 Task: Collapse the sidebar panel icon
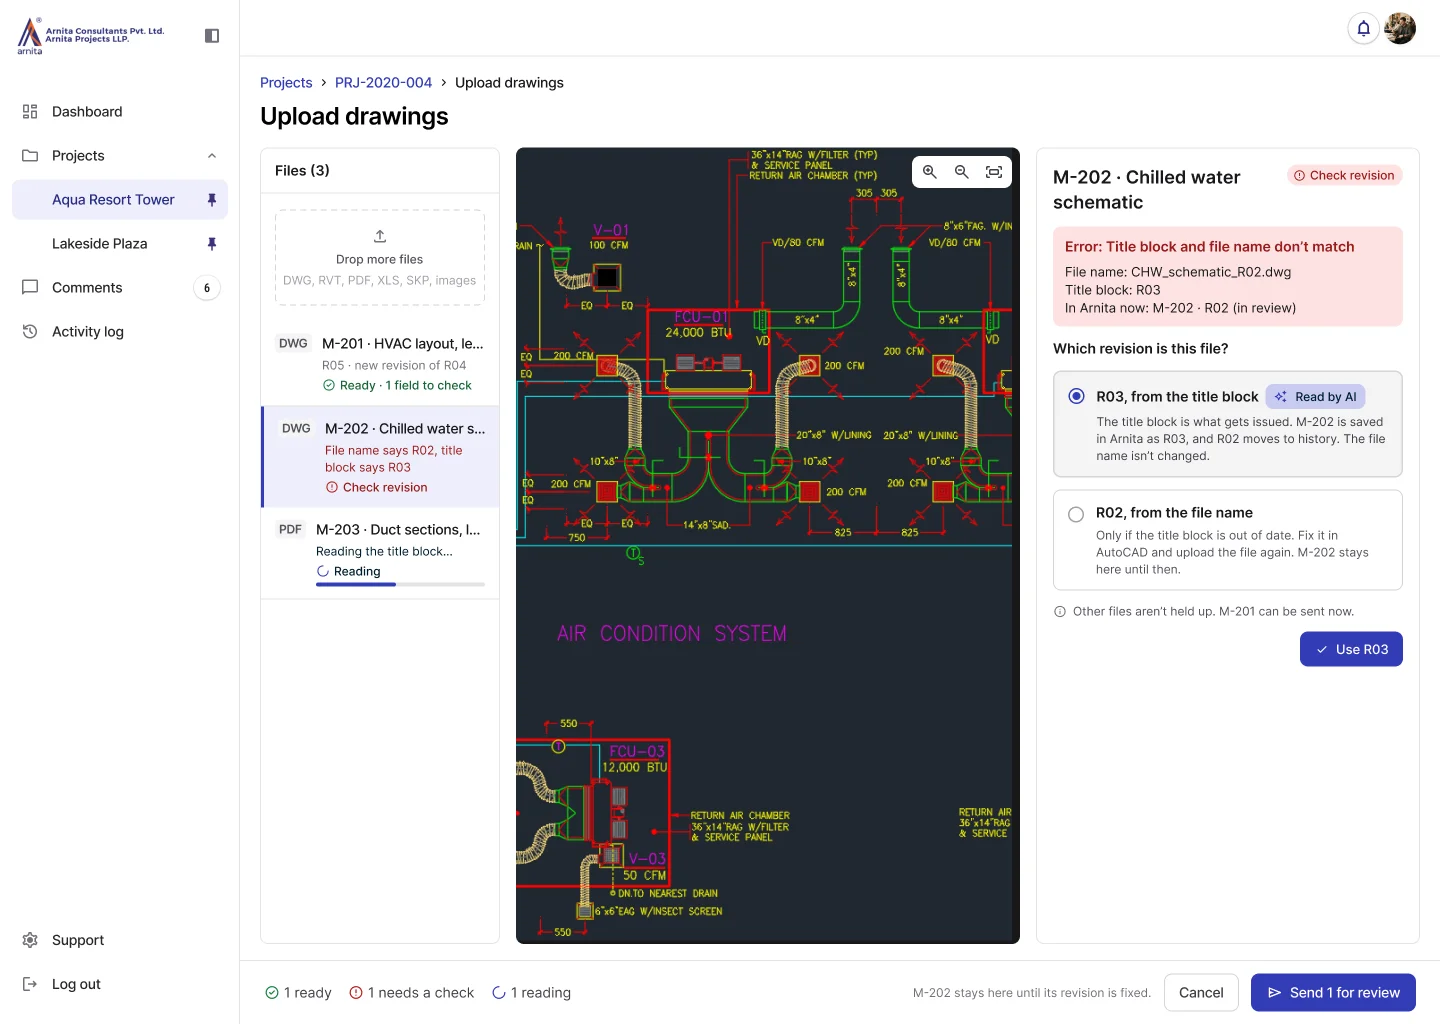coord(212,36)
